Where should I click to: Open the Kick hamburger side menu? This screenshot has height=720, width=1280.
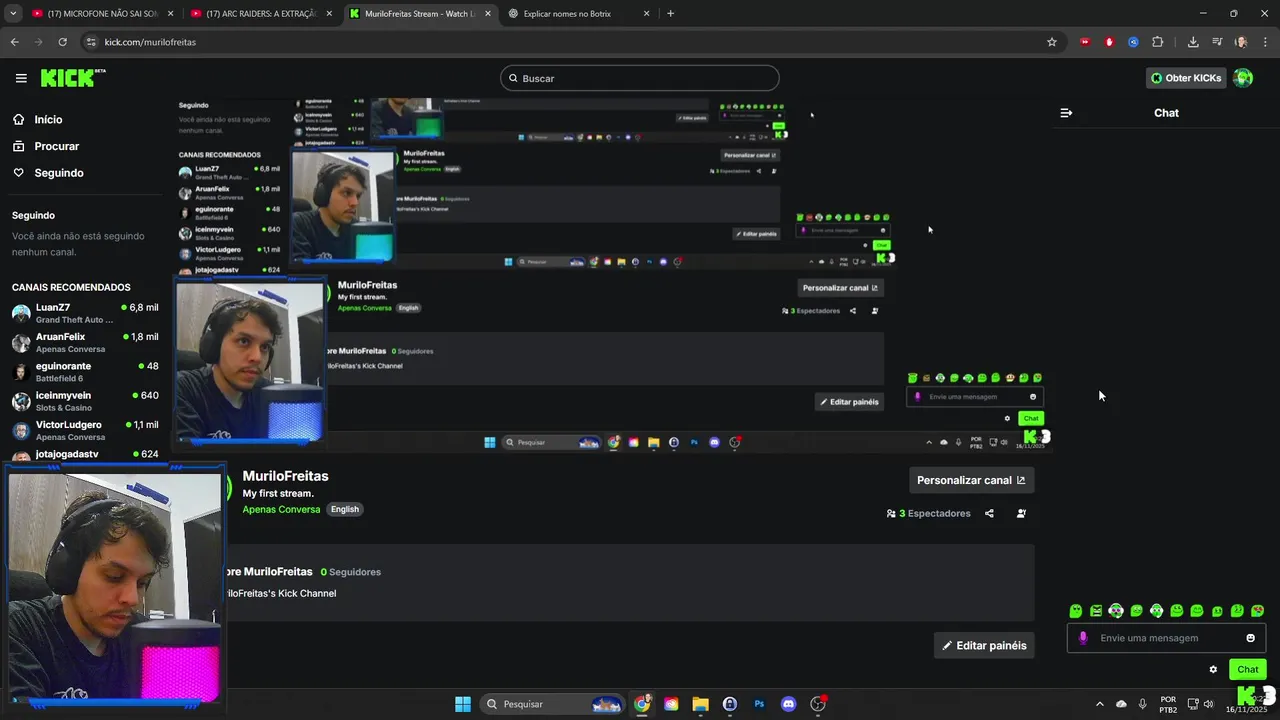[x=21, y=78]
